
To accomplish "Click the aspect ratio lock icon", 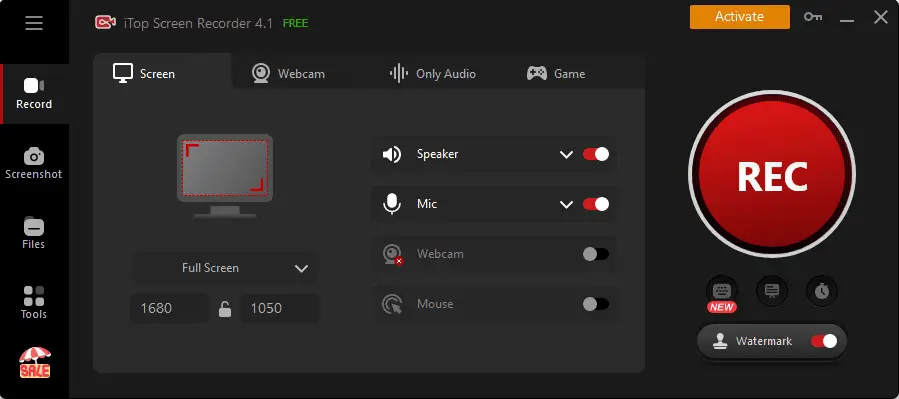I will pyautogui.click(x=225, y=309).
